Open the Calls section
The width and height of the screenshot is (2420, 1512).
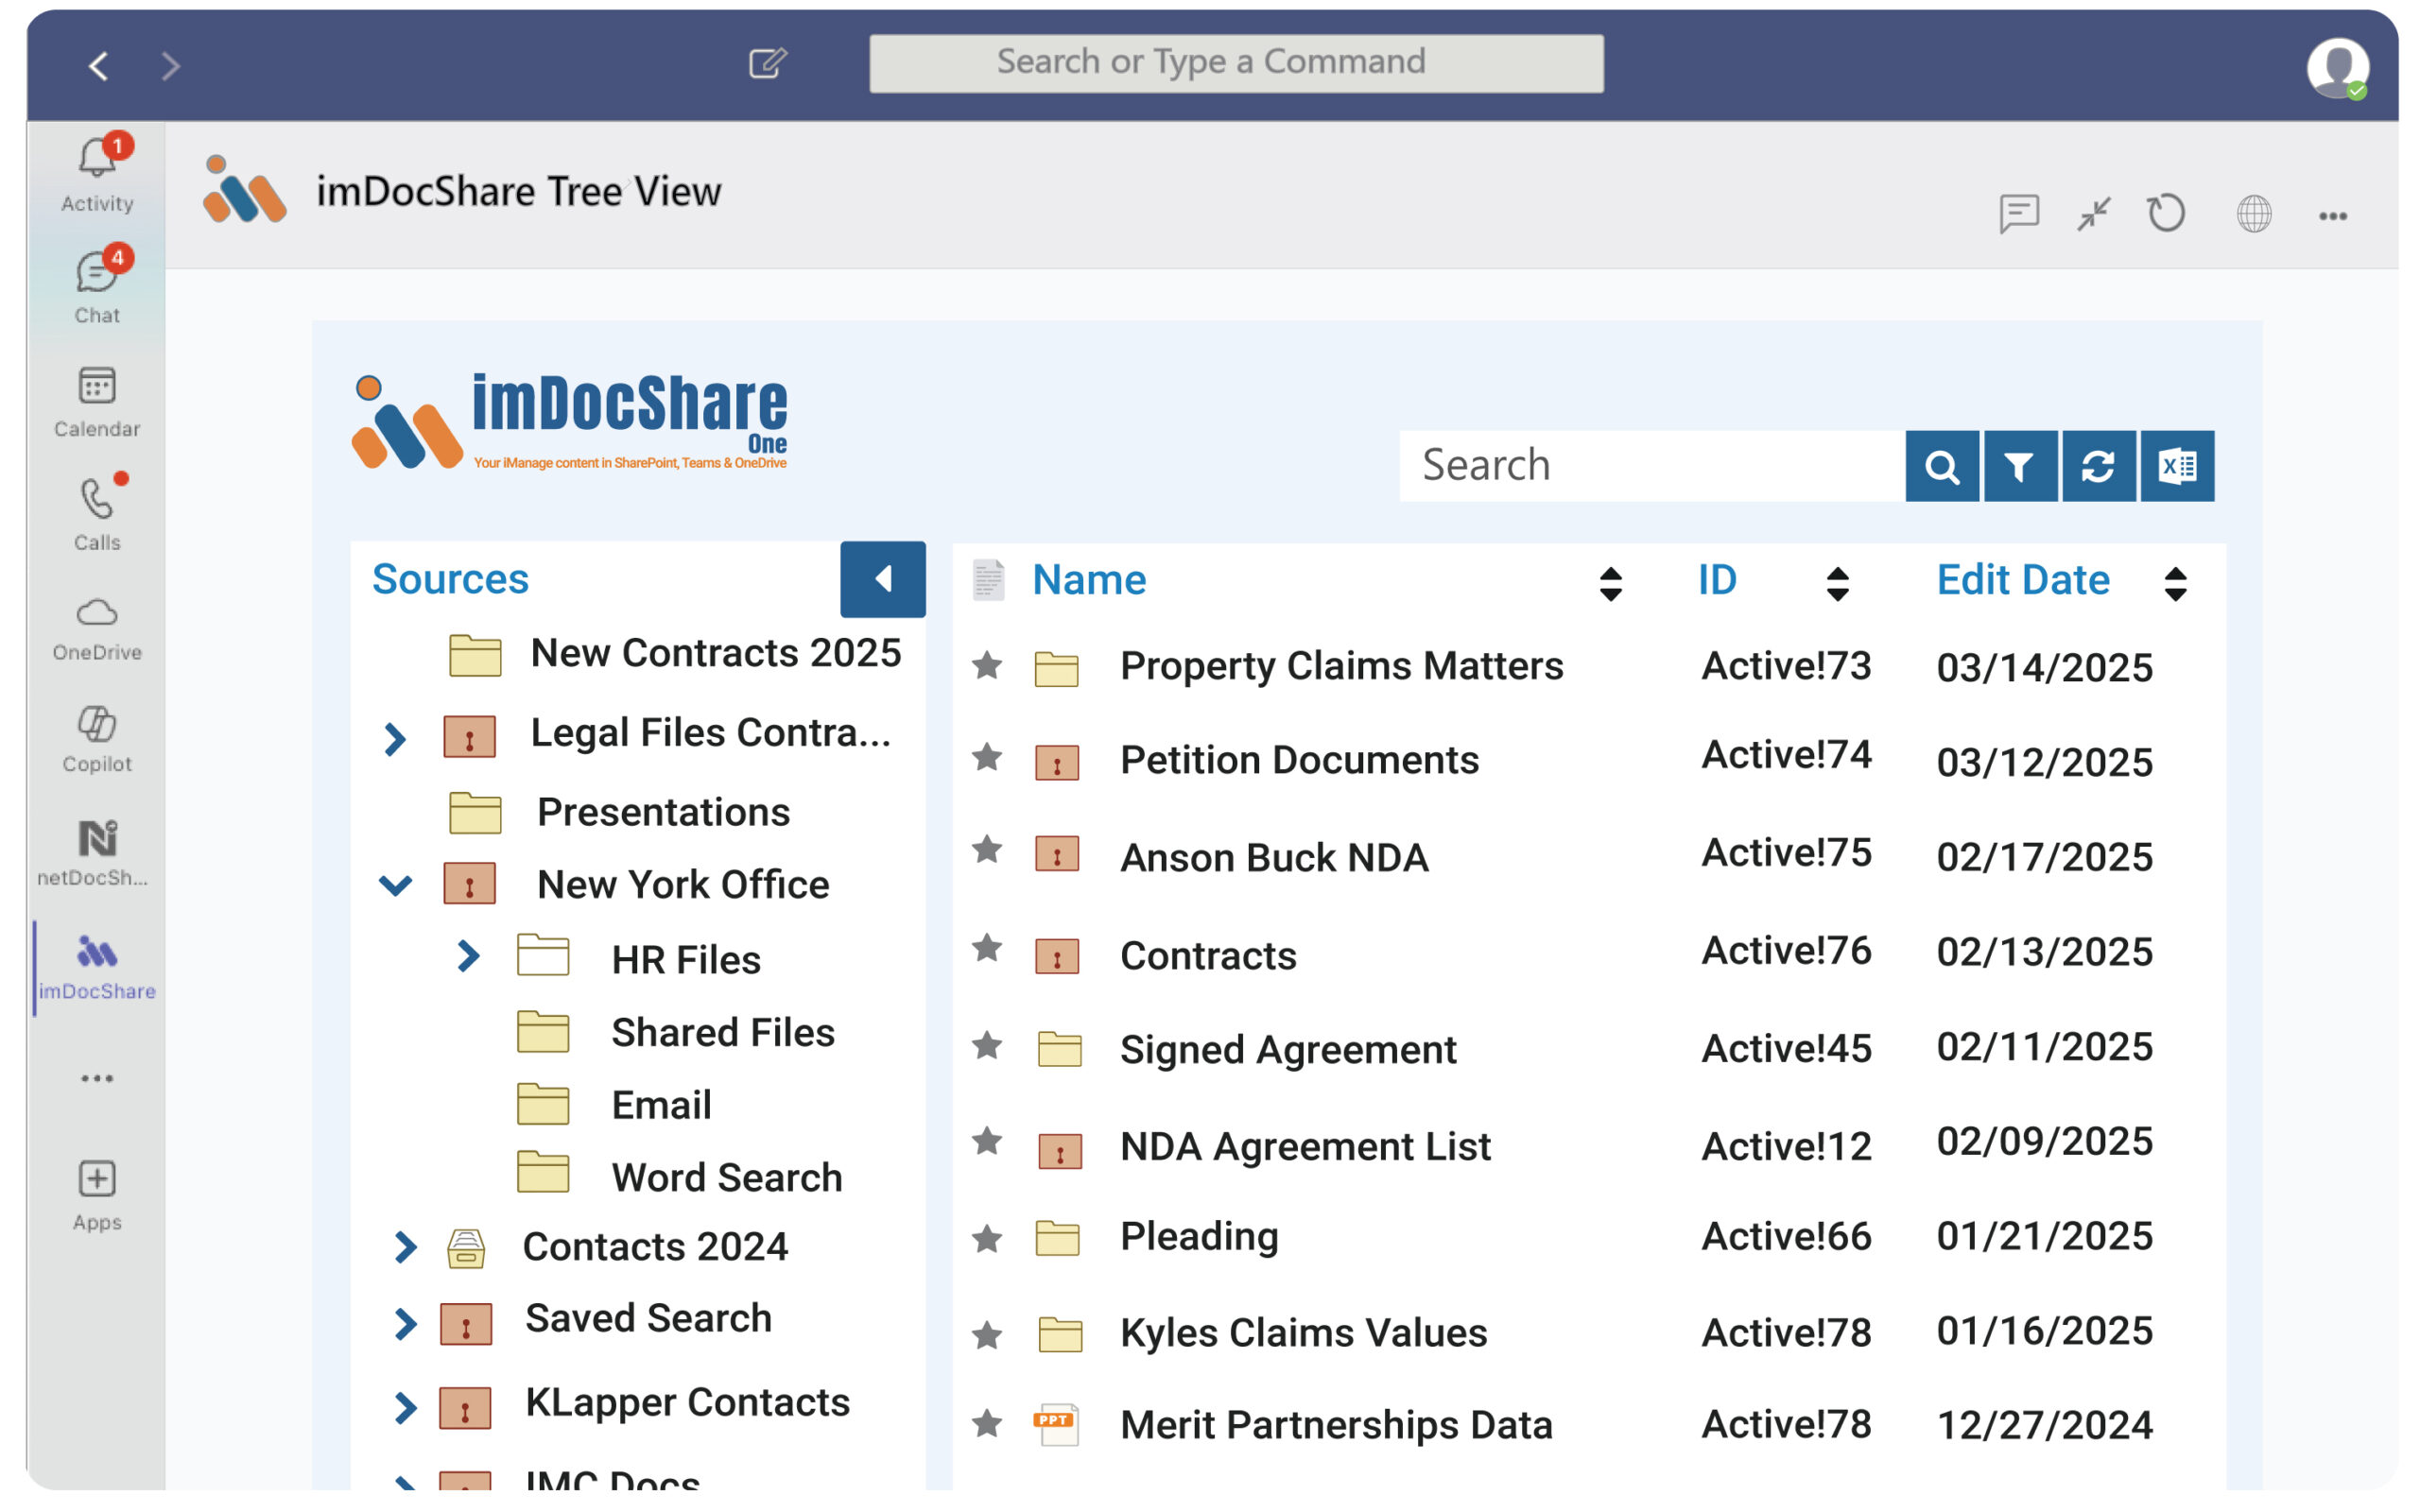pos(97,514)
